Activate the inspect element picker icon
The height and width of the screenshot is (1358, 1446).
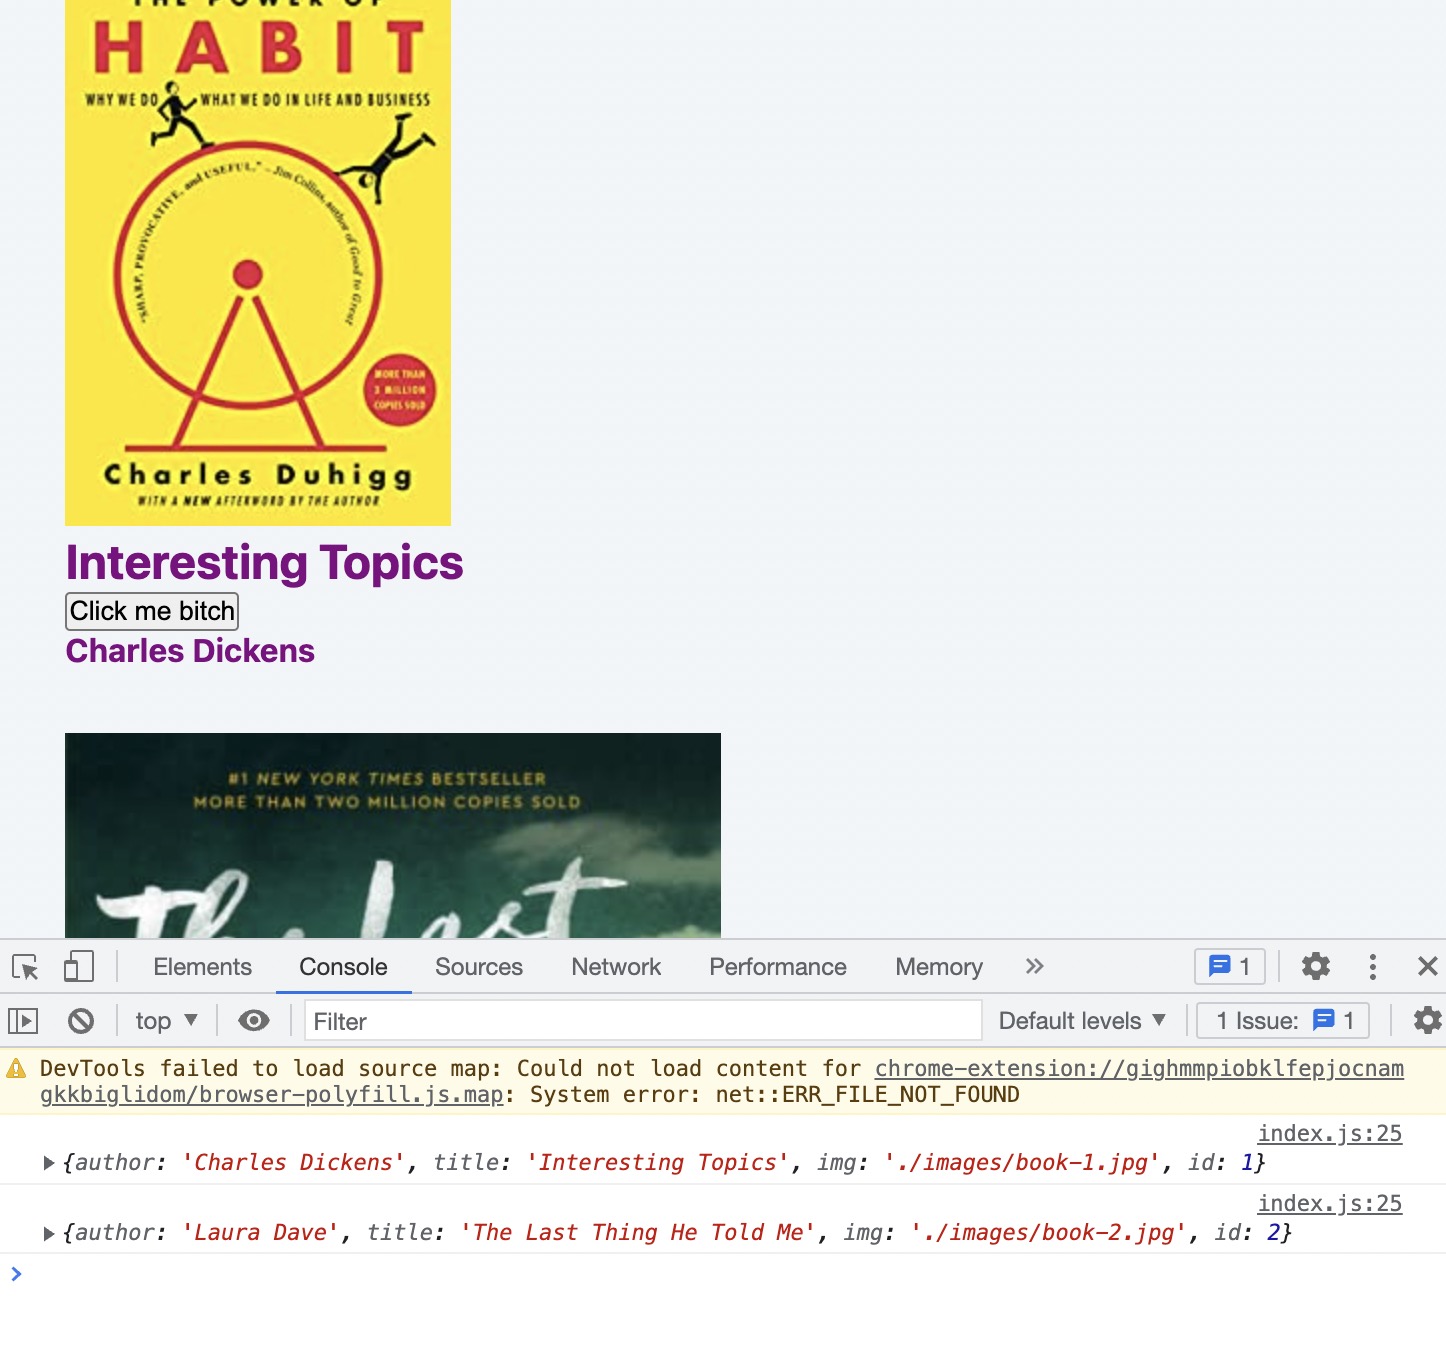[25, 967]
